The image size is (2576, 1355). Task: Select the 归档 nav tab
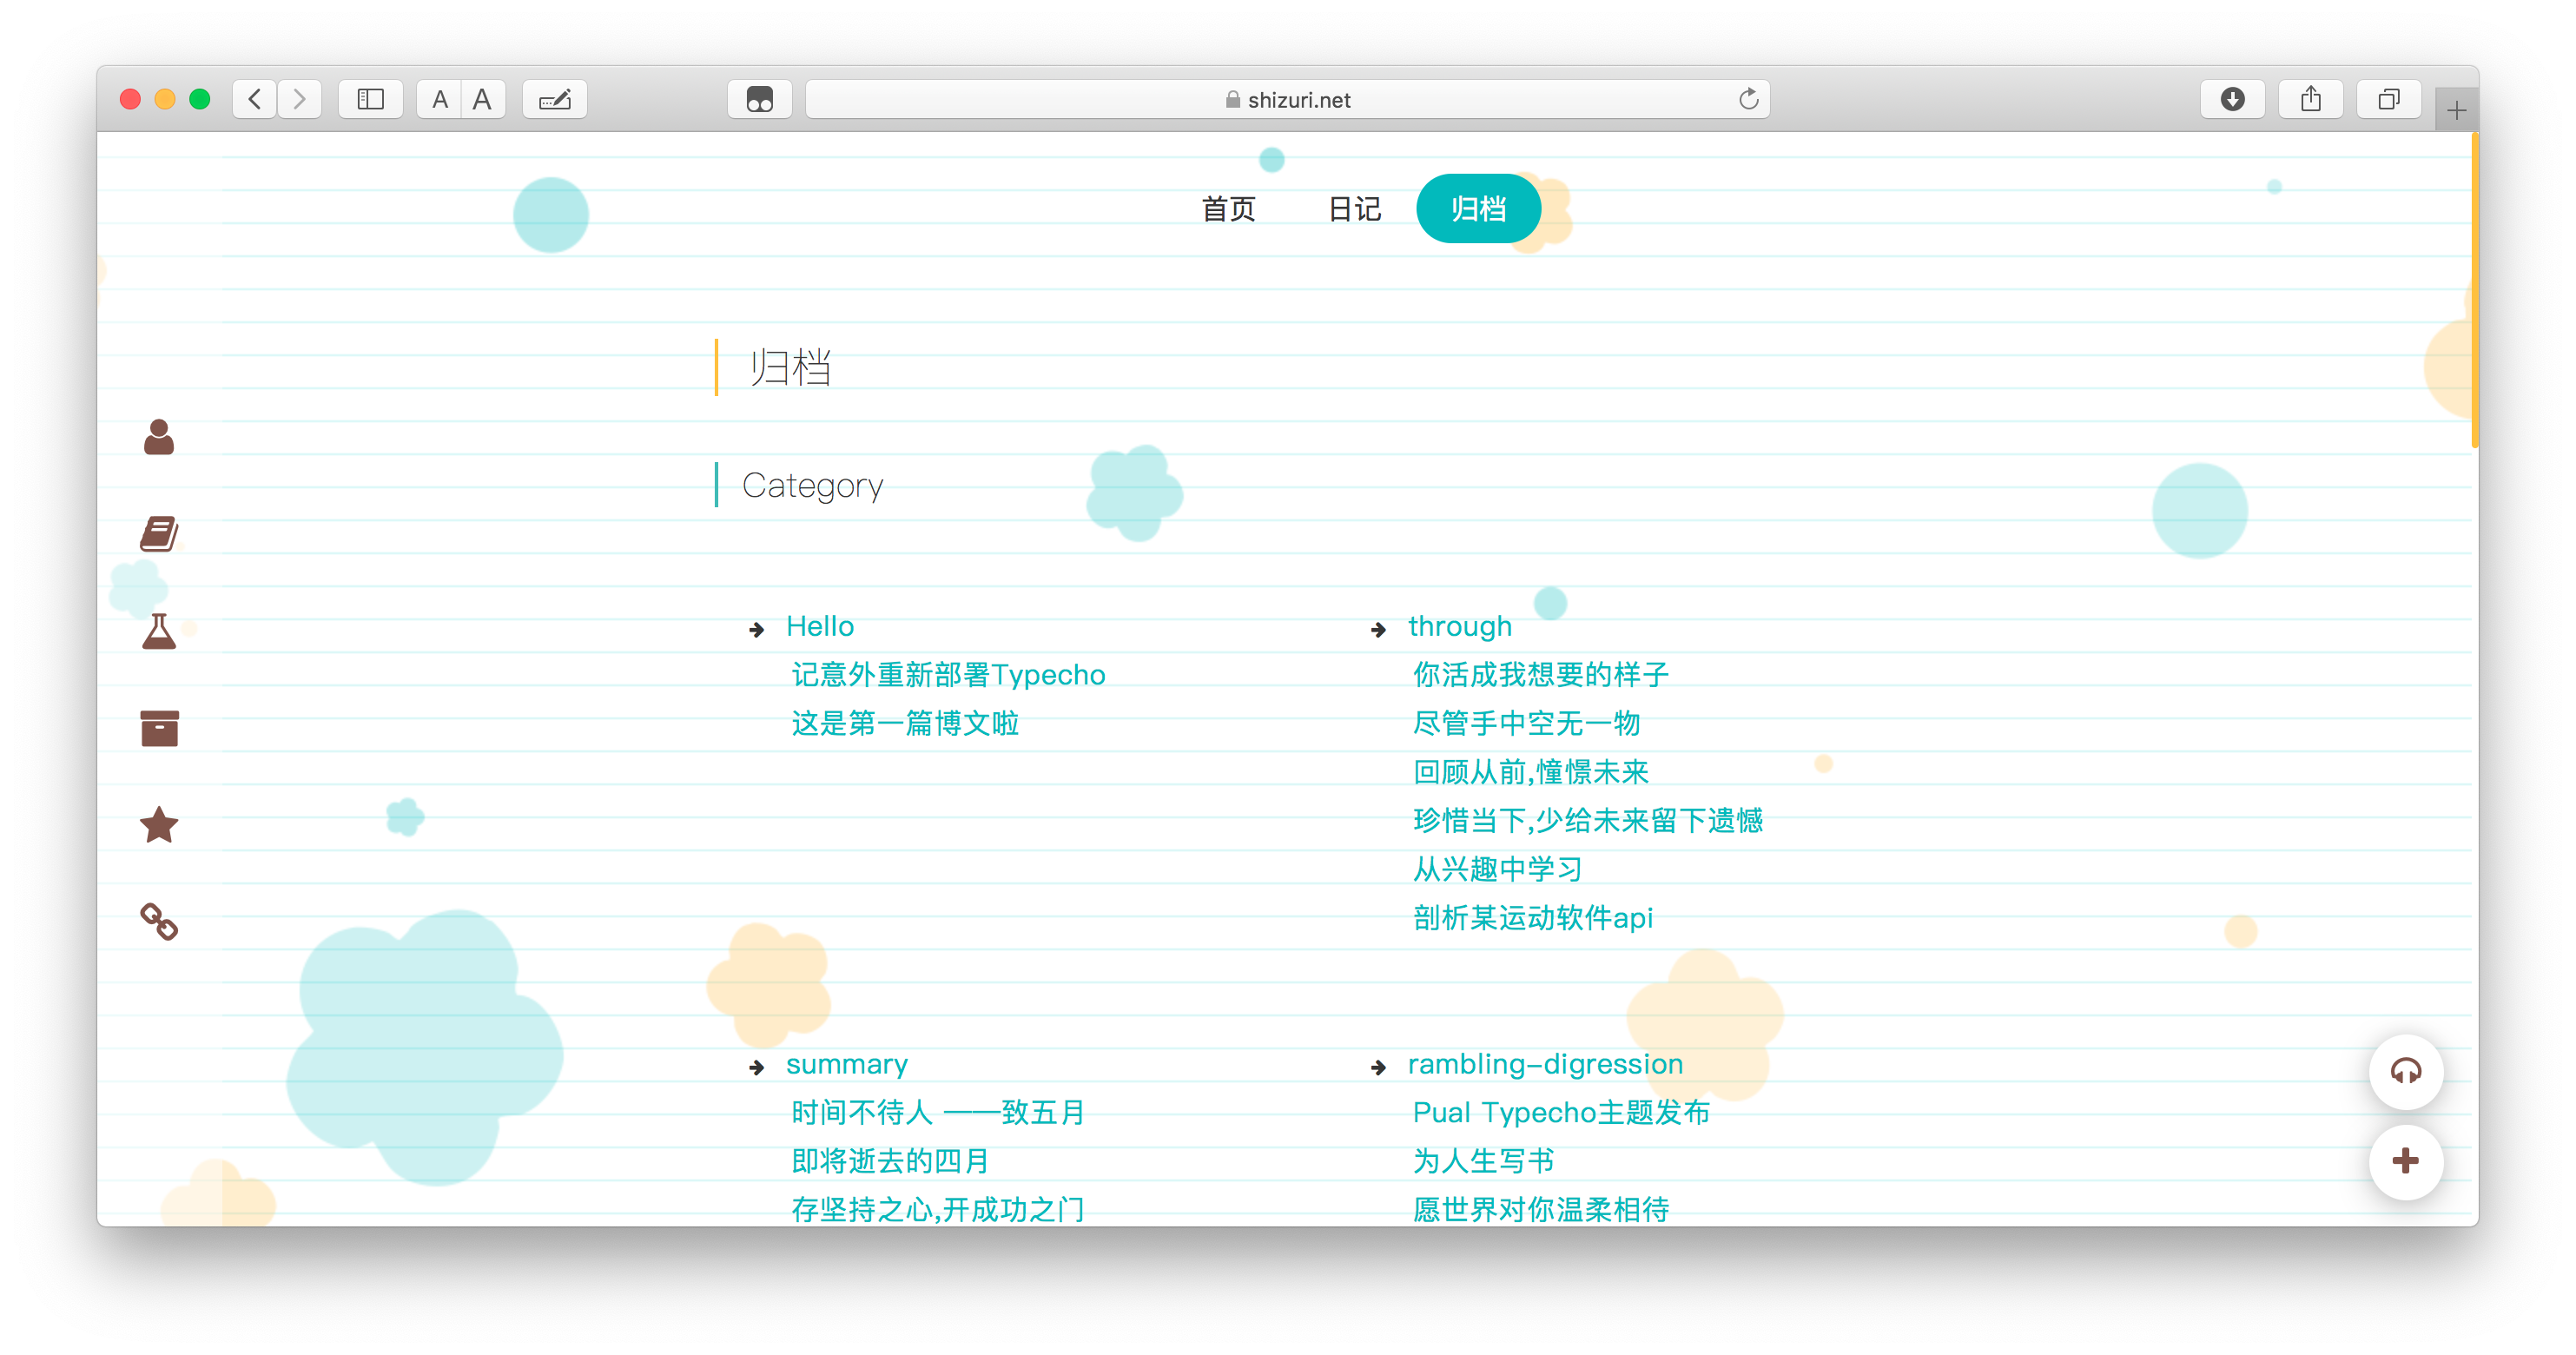click(x=1478, y=209)
